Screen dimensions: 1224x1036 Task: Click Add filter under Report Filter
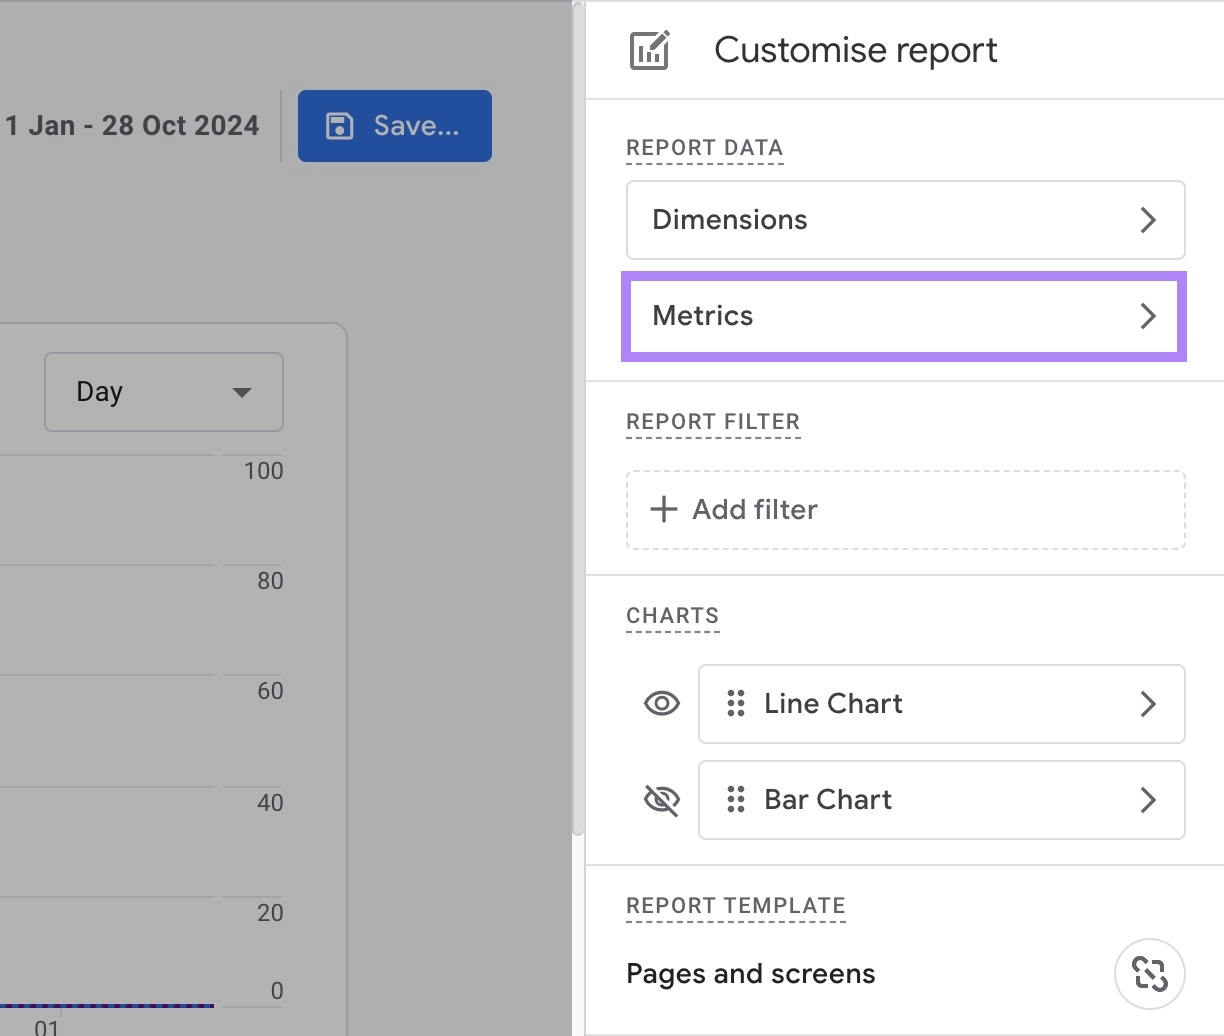pos(905,509)
